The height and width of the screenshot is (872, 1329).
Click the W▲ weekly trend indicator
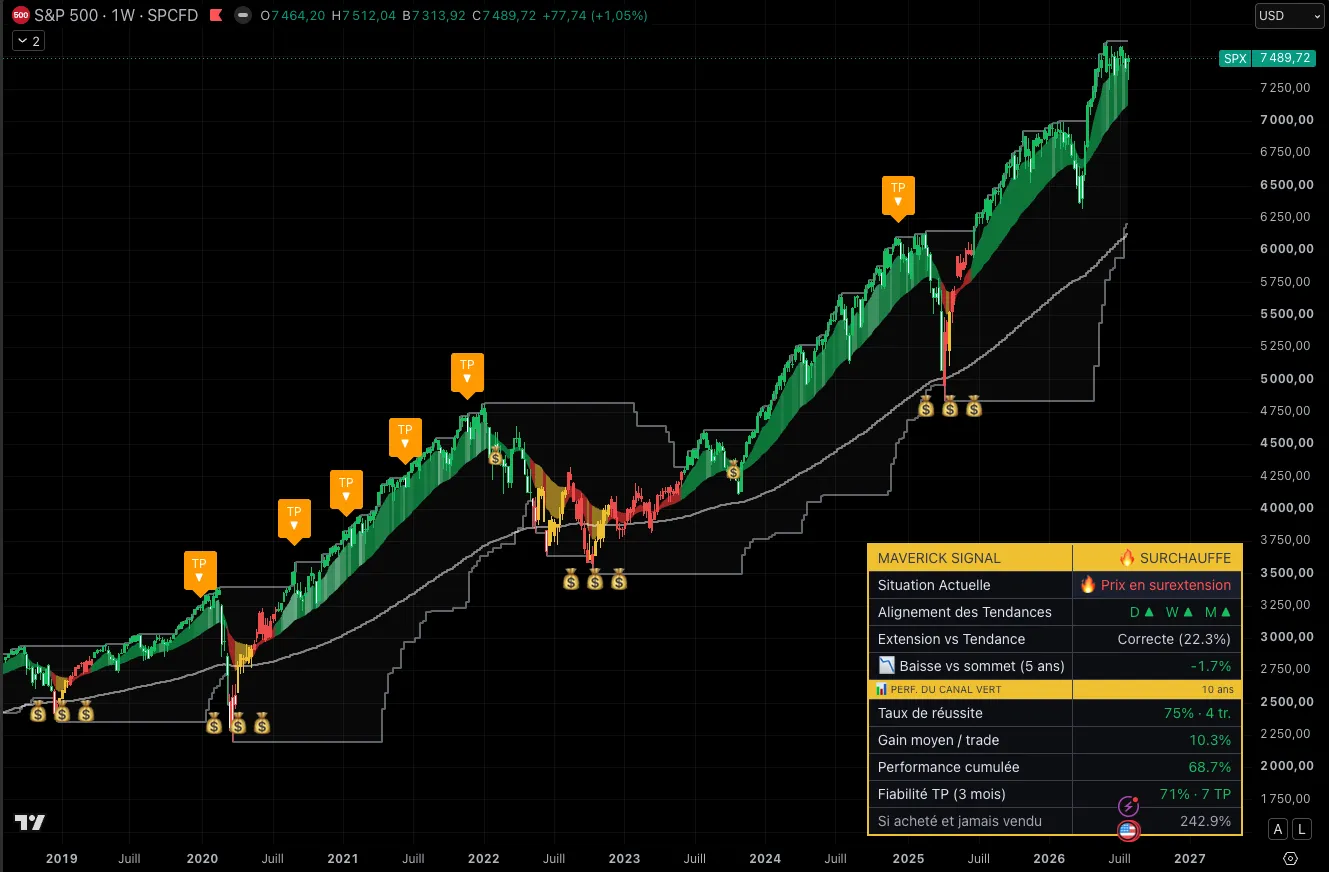[1180, 612]
